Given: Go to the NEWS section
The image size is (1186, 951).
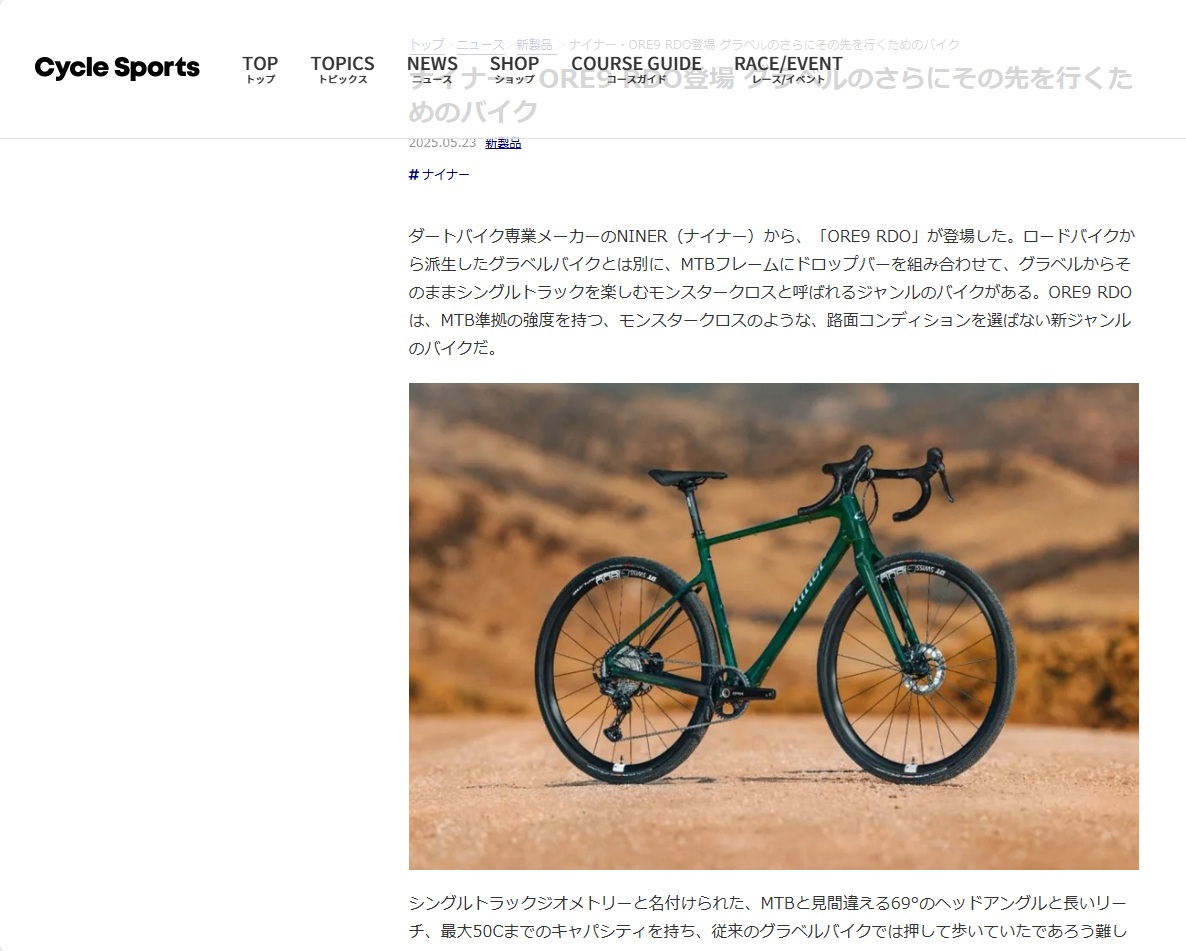Looking at the screenshot, I should point(432,69).
